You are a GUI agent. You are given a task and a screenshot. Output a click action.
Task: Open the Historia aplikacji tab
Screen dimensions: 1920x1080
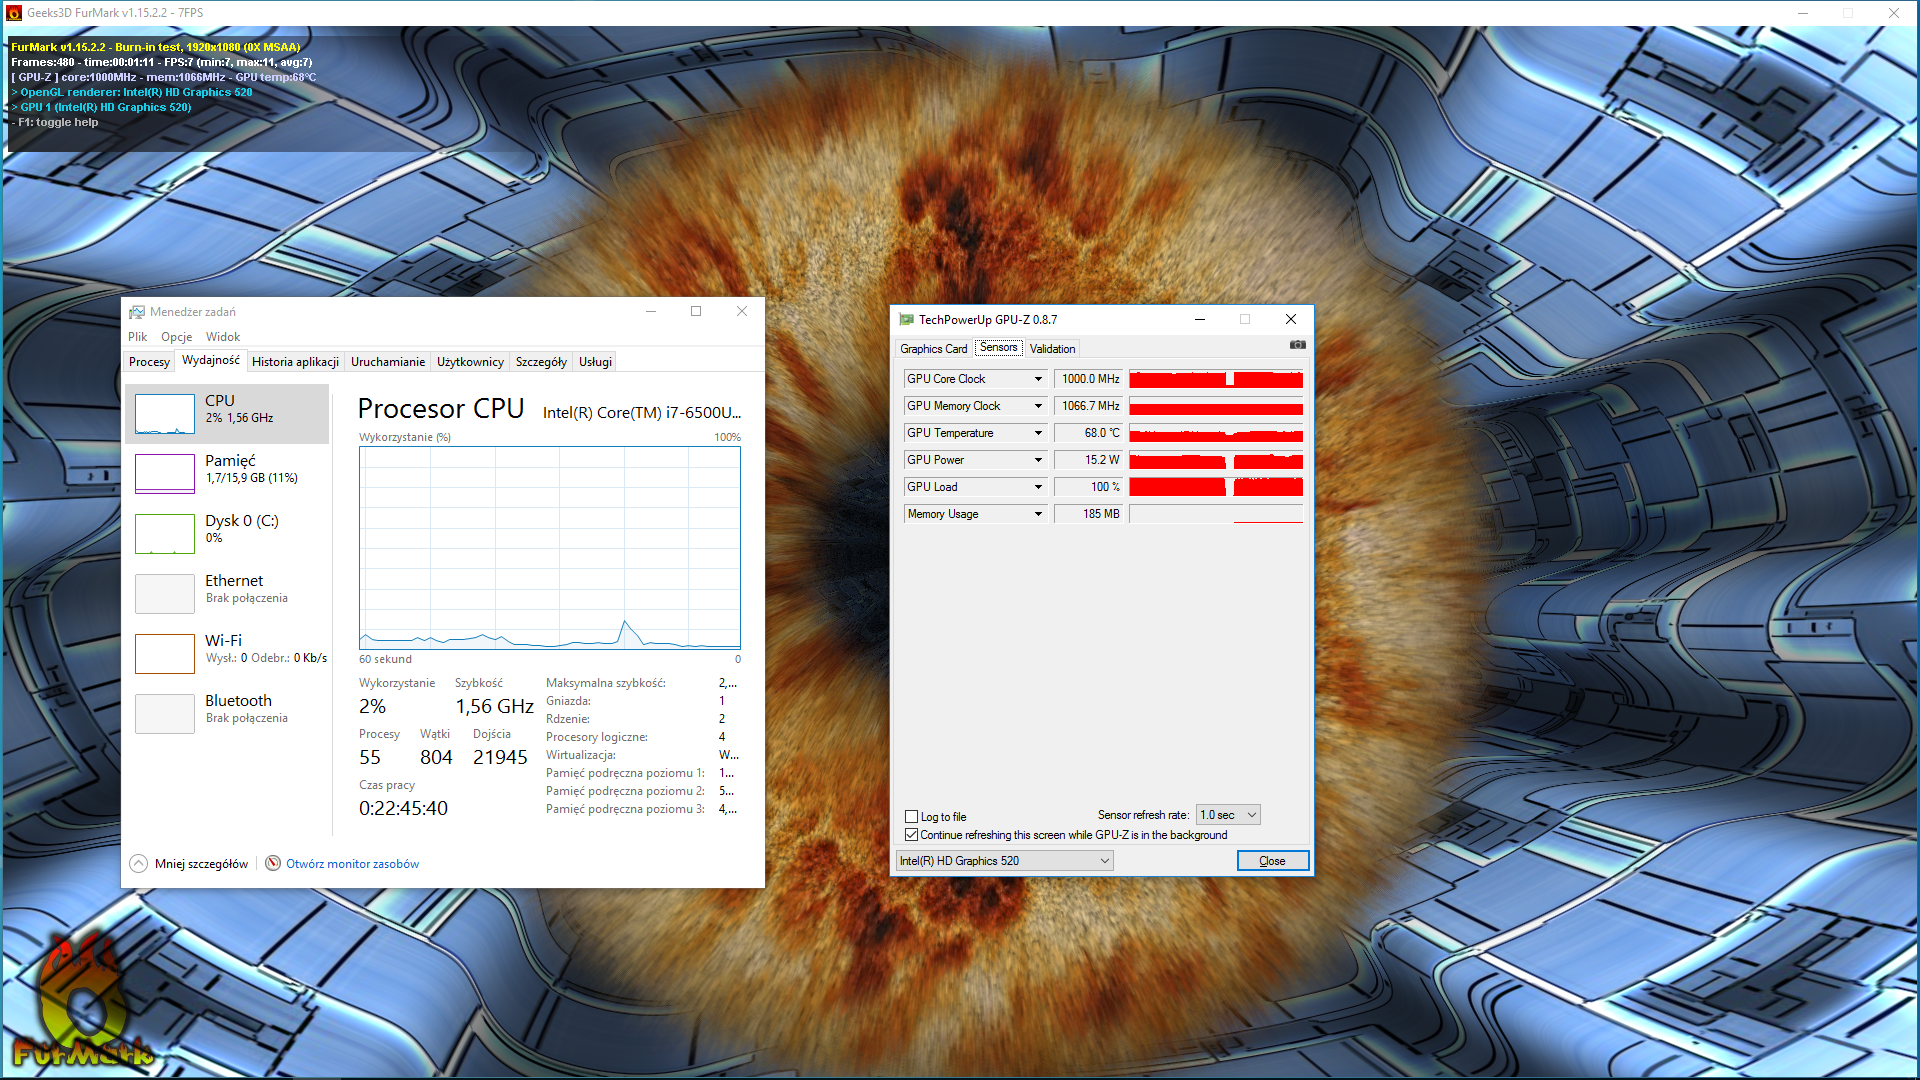pyautogui.click(x=295, y=362)
